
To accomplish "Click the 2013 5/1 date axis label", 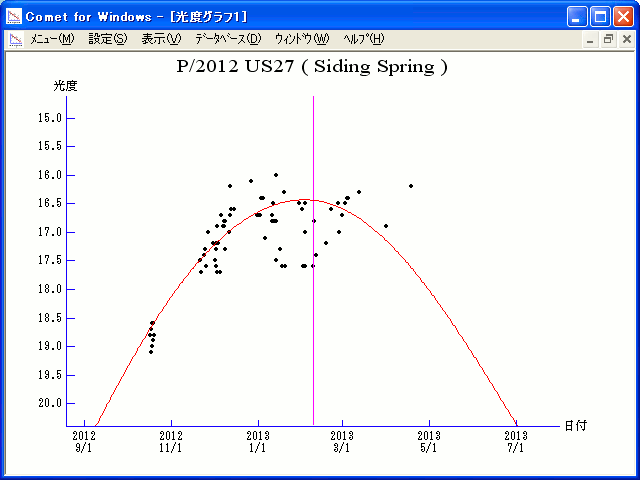I will [x=429, y=441].
